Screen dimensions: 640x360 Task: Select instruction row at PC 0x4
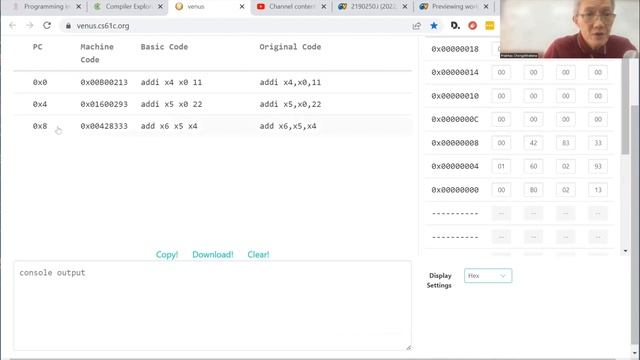point(212,104)
